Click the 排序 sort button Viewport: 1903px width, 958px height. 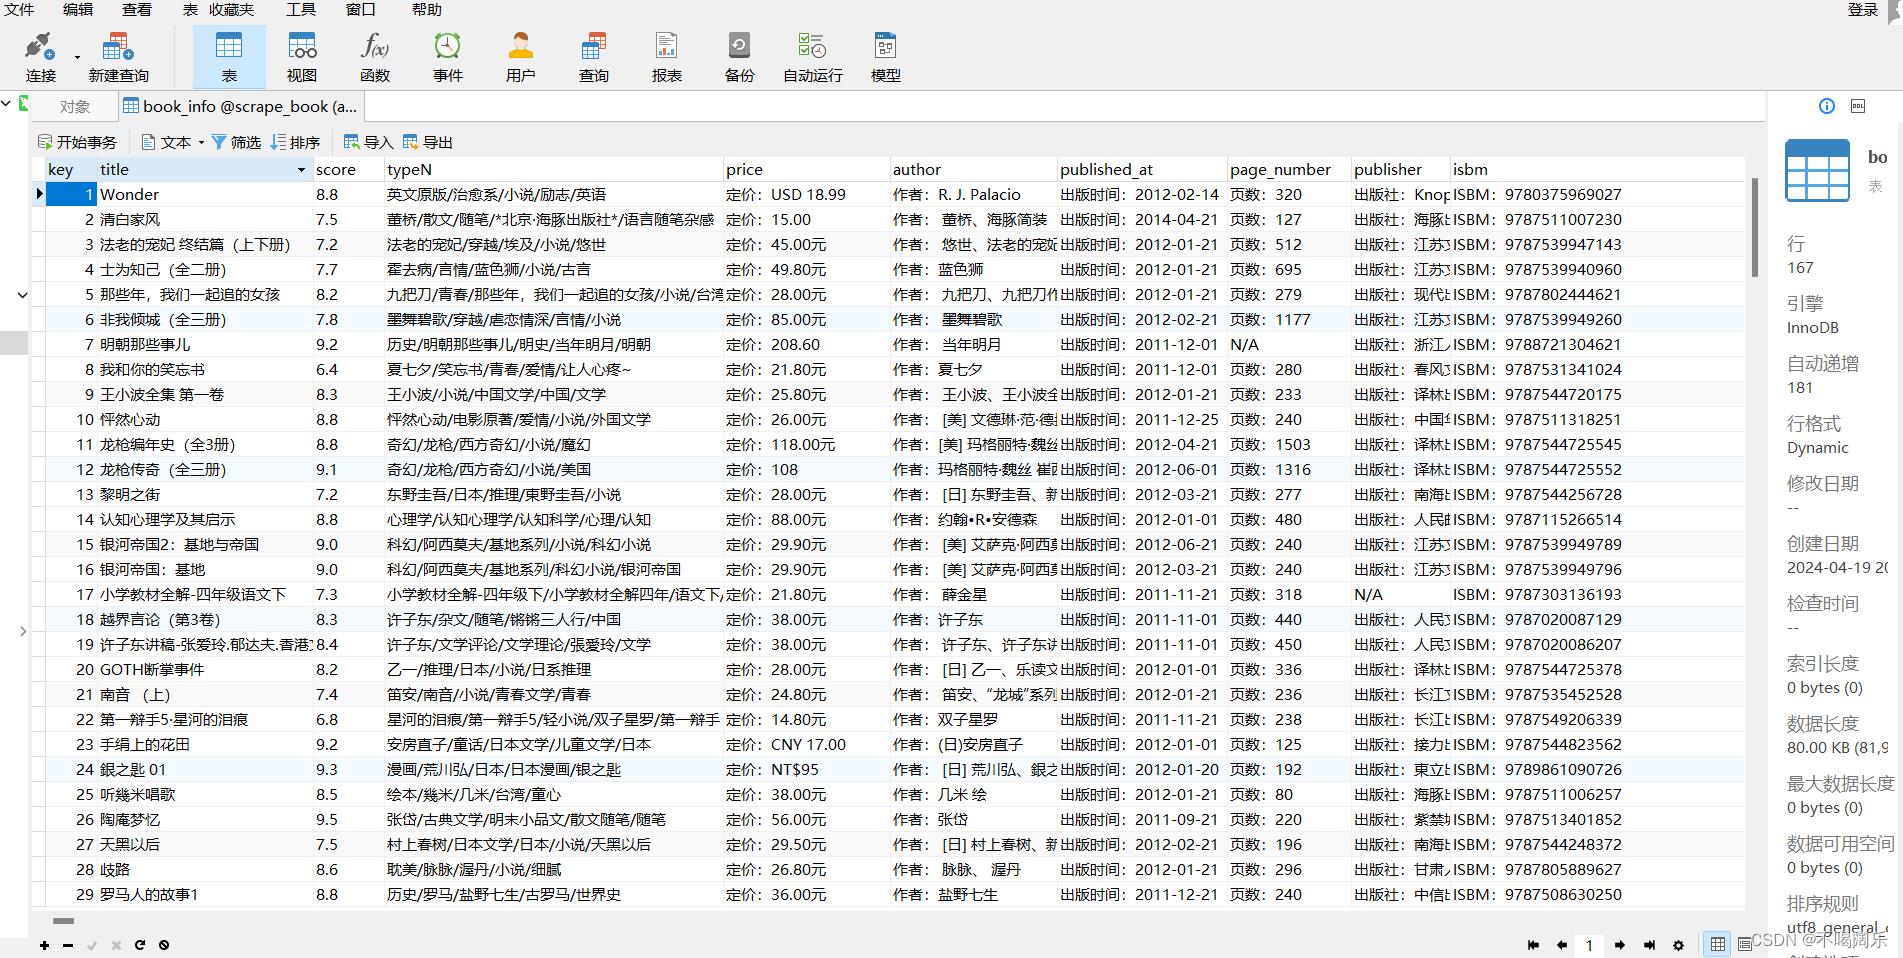[295, 142]
